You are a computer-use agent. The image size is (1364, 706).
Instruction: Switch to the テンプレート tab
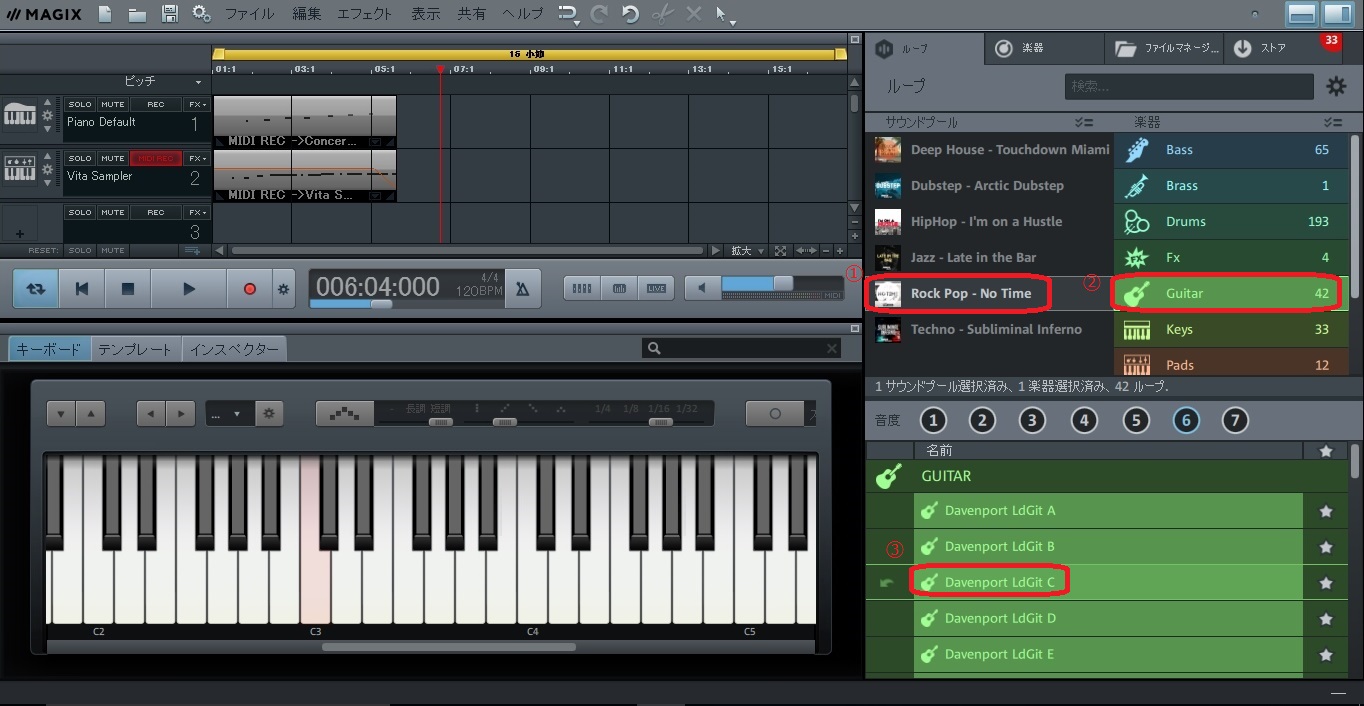click(136, 349)
